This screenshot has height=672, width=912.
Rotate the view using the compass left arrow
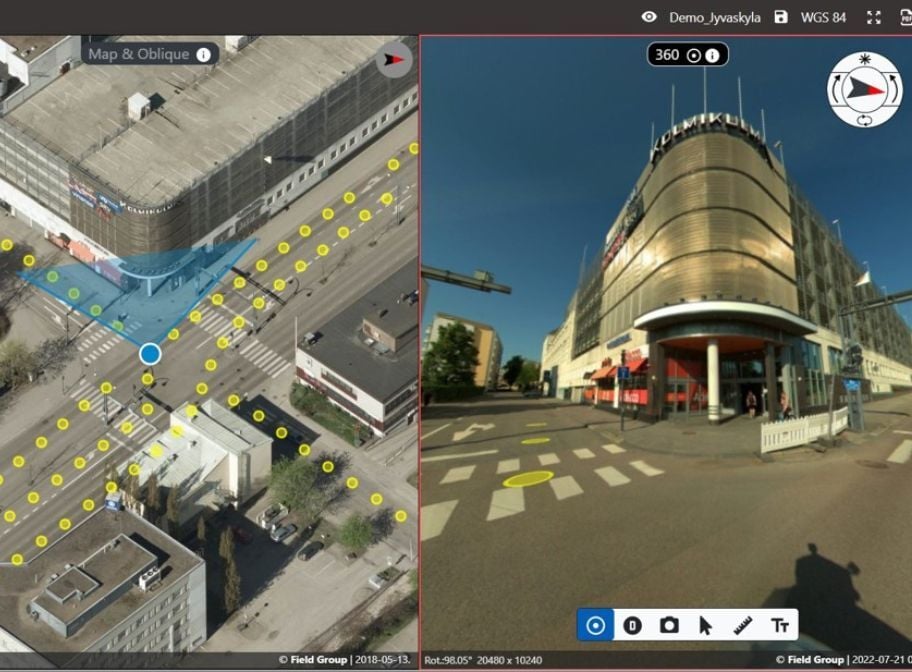[838, 88]
